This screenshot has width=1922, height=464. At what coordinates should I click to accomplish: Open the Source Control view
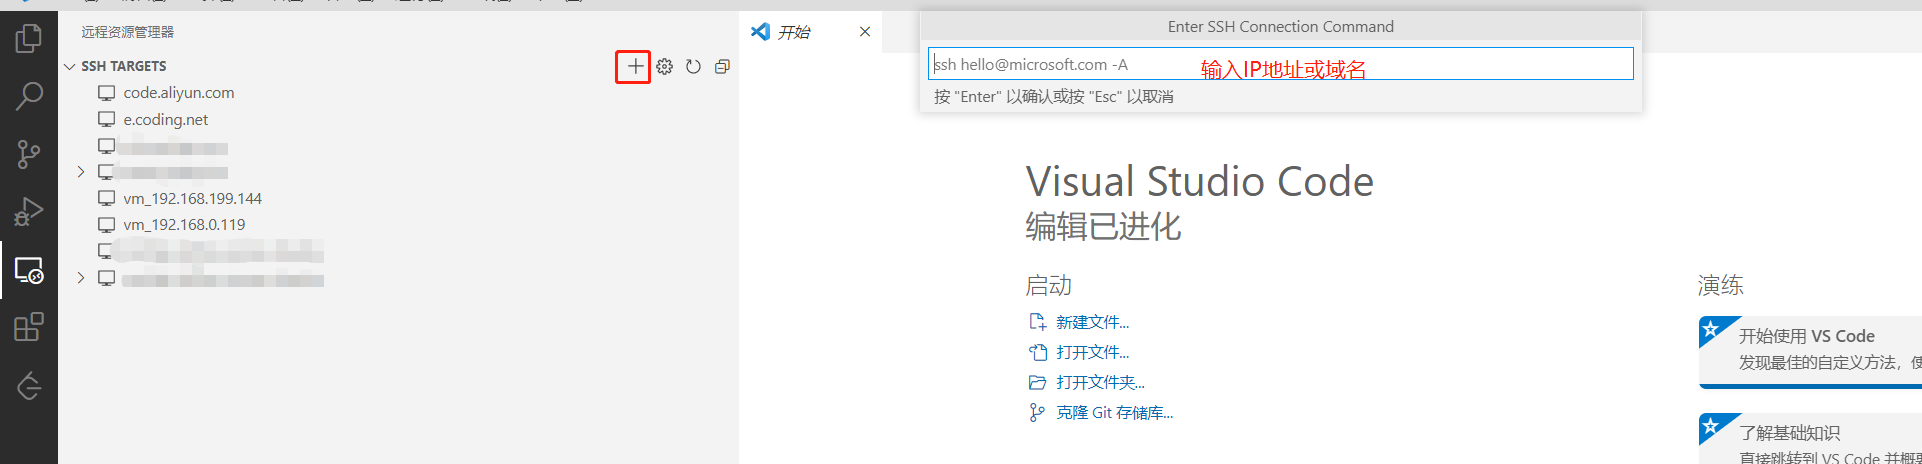pyautogui.click(x=29, y=154)
